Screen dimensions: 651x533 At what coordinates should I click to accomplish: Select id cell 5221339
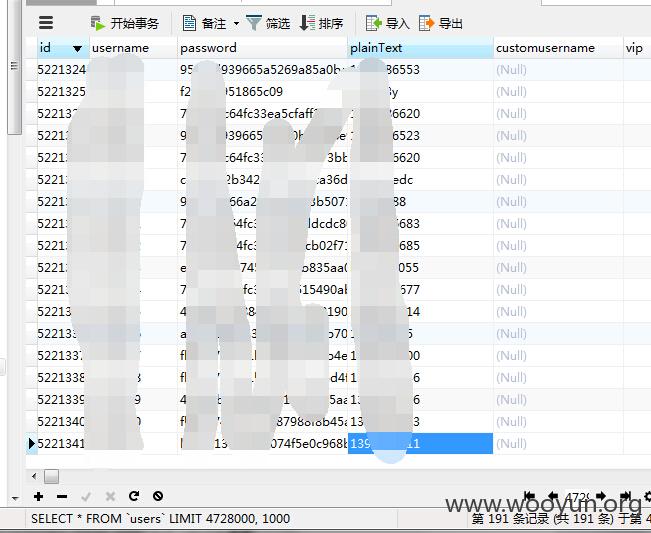point(62,400)
